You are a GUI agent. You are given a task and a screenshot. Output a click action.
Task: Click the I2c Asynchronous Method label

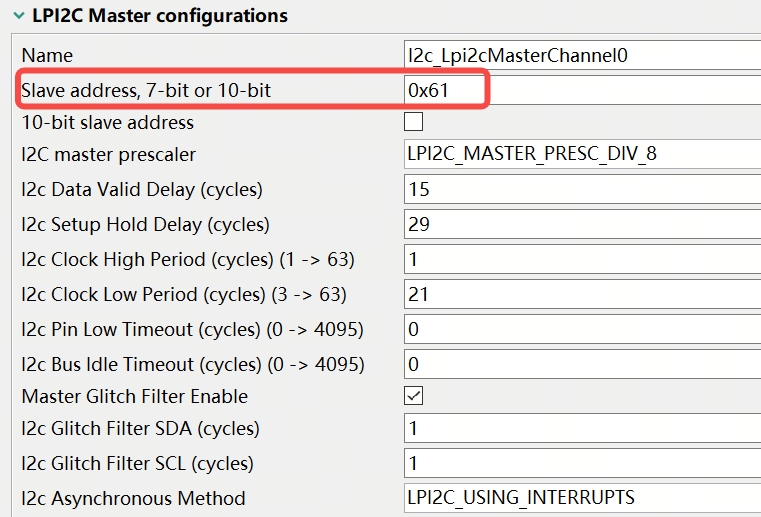133,498
